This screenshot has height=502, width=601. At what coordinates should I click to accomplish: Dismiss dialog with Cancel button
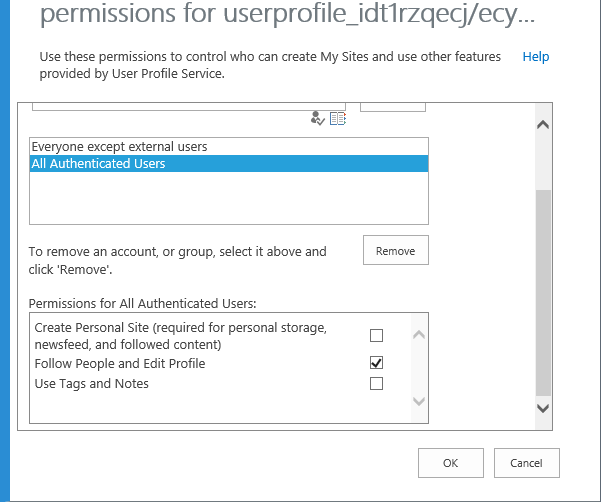point(527,463)
